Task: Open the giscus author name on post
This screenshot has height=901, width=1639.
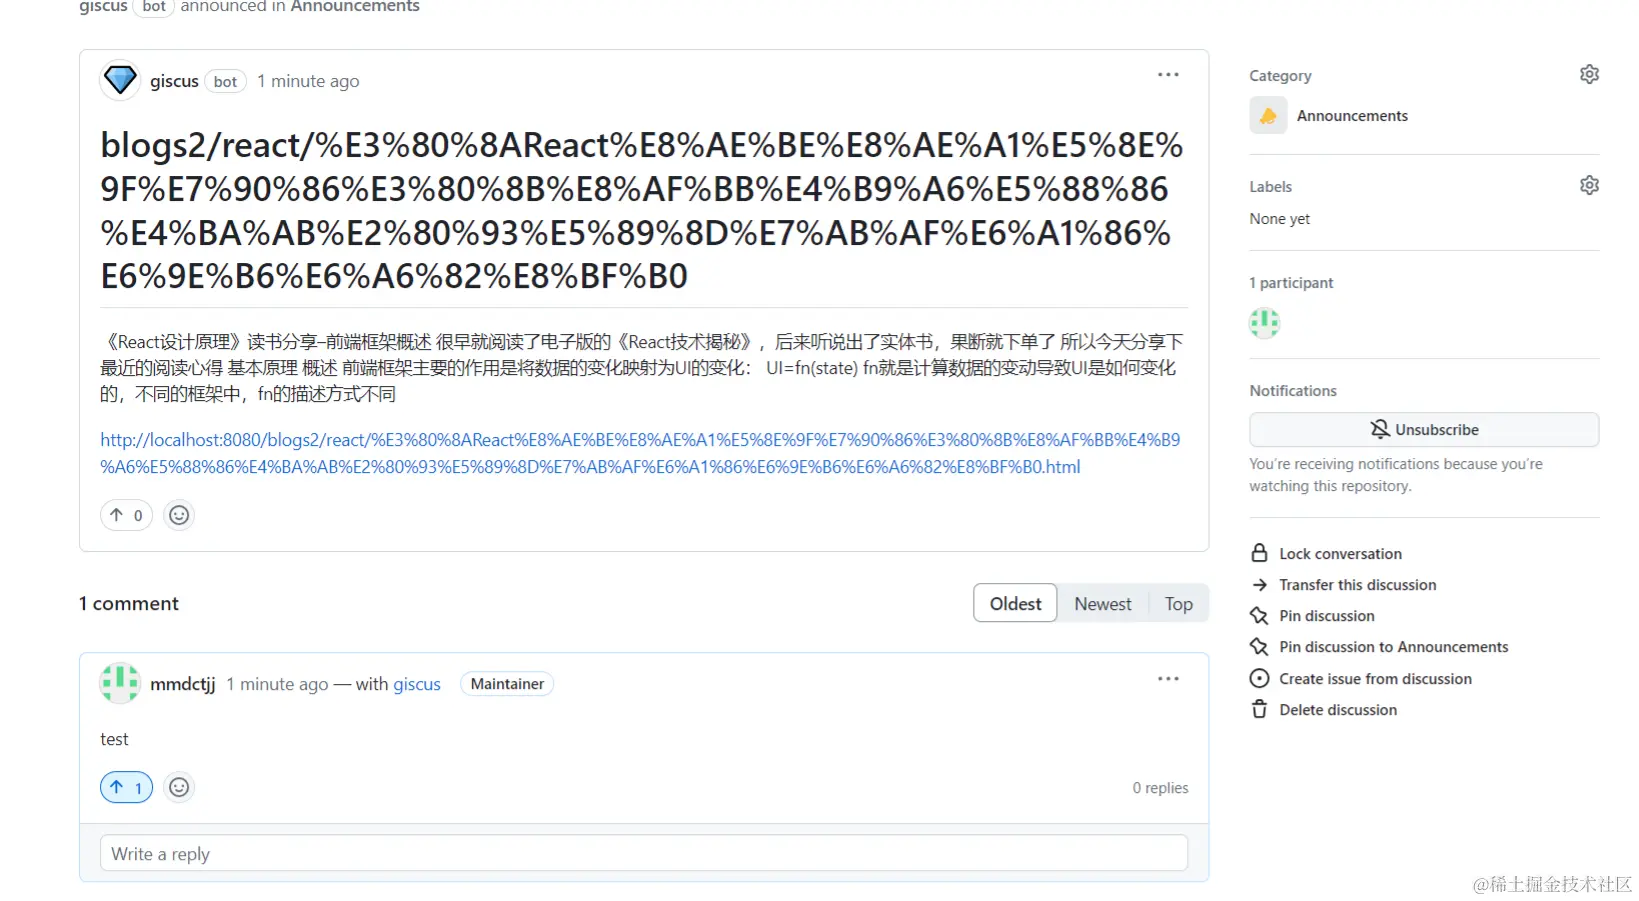Action: tap(174, 81)
